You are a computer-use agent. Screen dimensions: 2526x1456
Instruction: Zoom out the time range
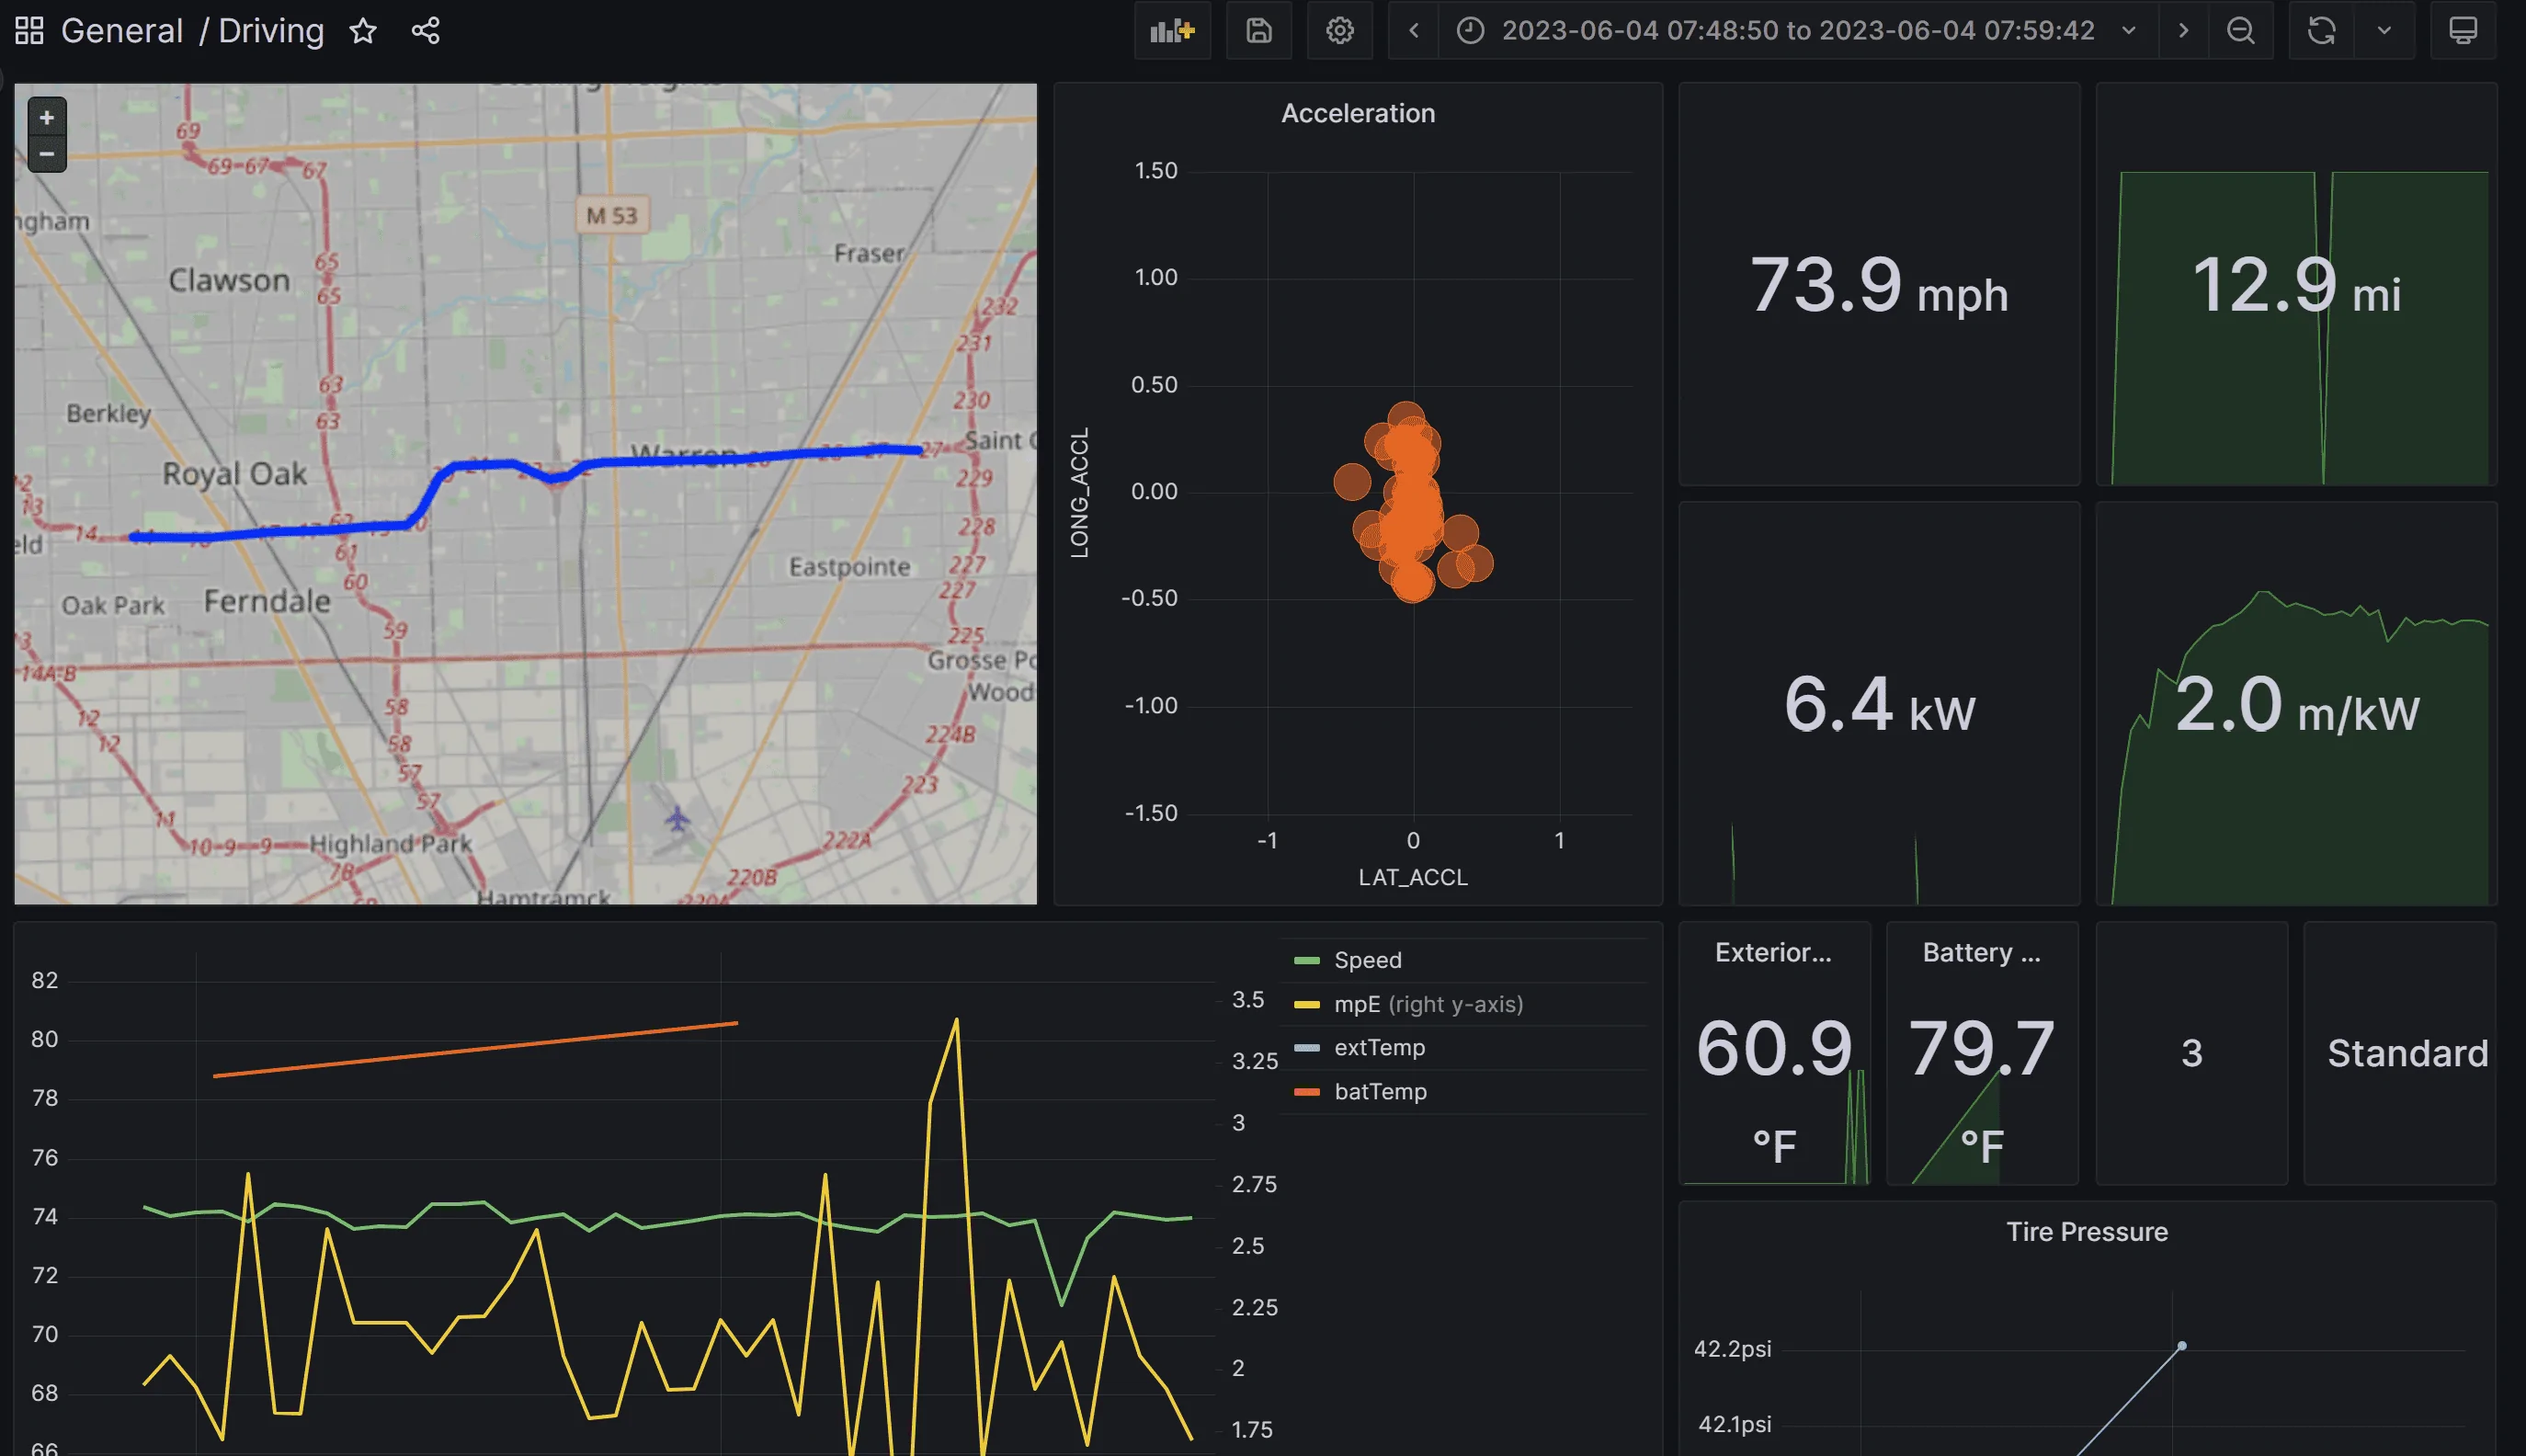click(2240, 31)
